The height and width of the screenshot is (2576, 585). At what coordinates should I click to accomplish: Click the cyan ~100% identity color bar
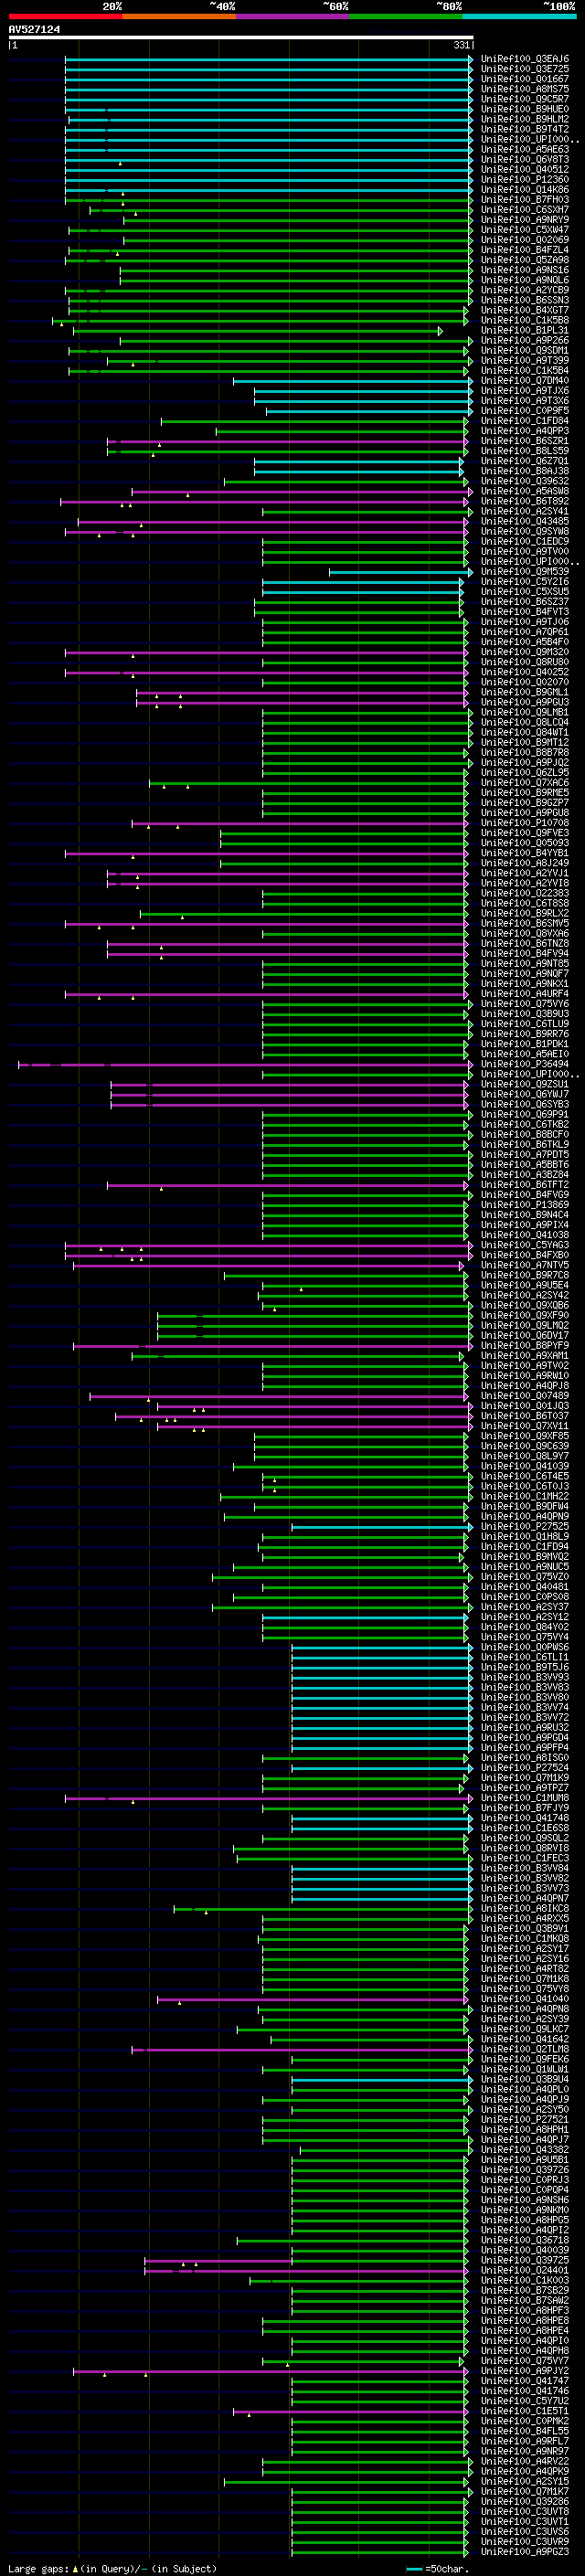[x=520, y=16]
